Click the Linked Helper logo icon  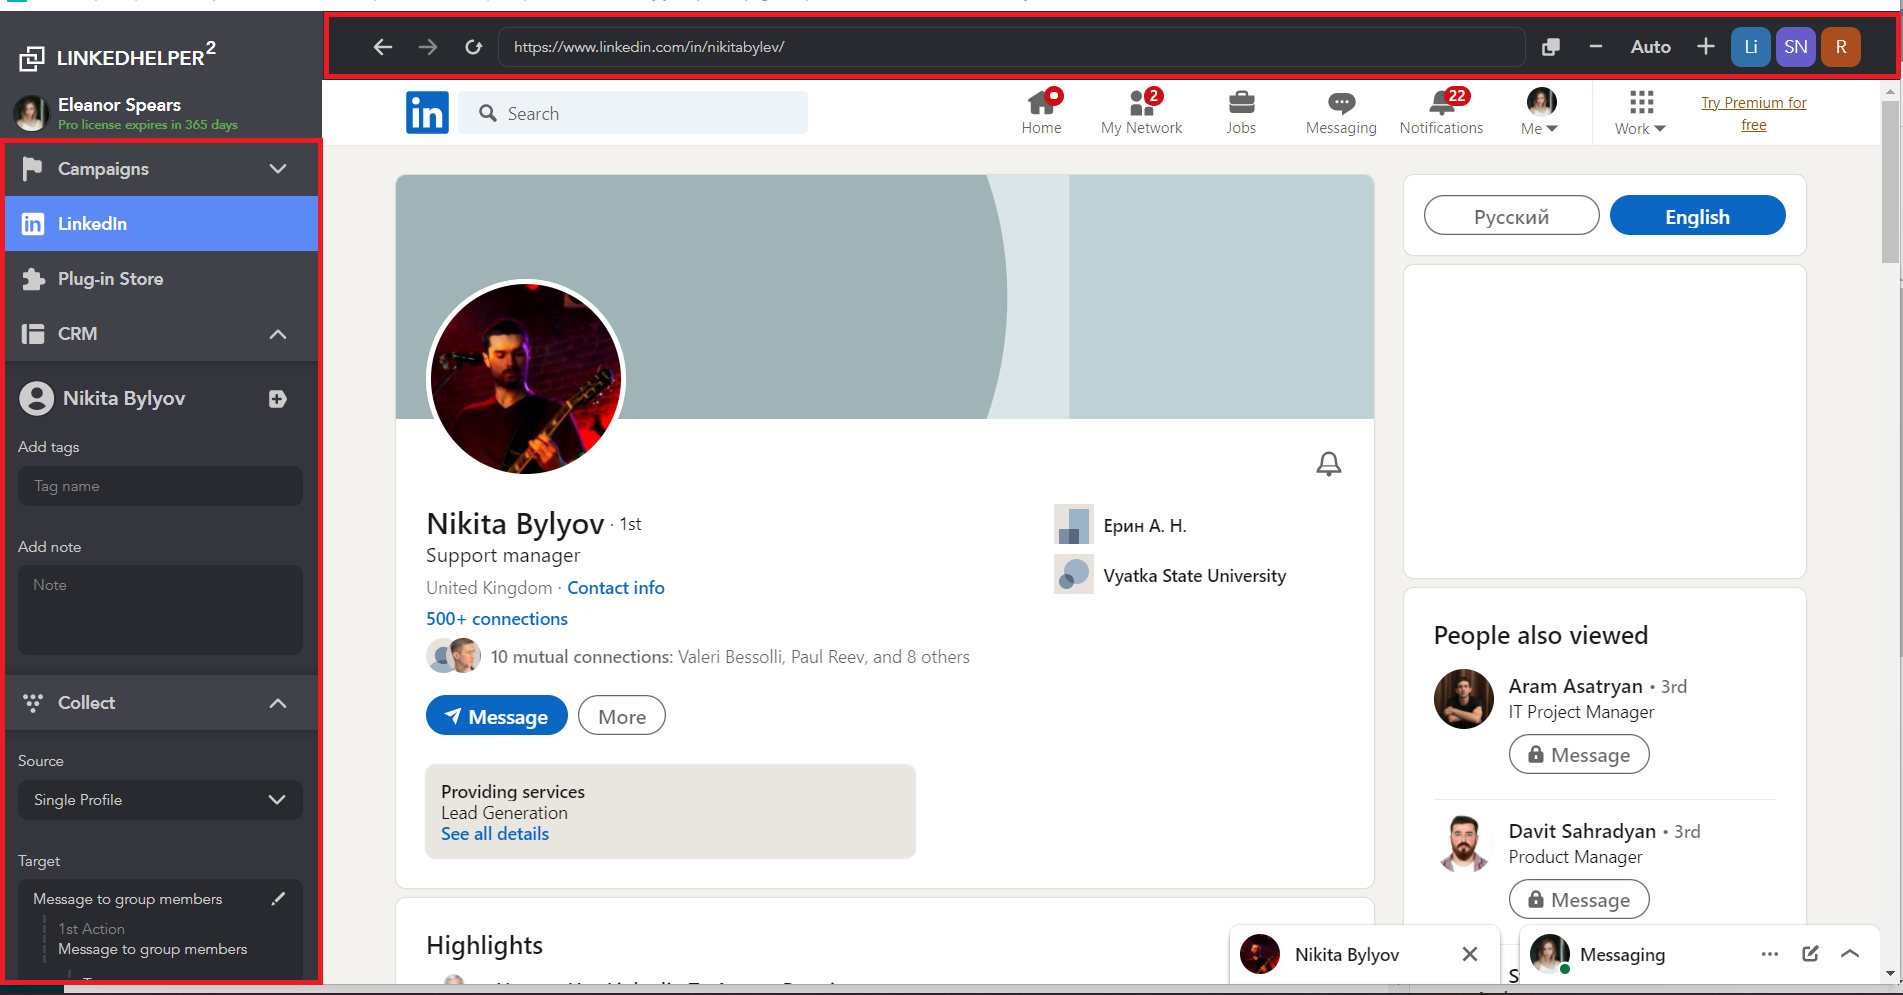click(x=32, y=59)
